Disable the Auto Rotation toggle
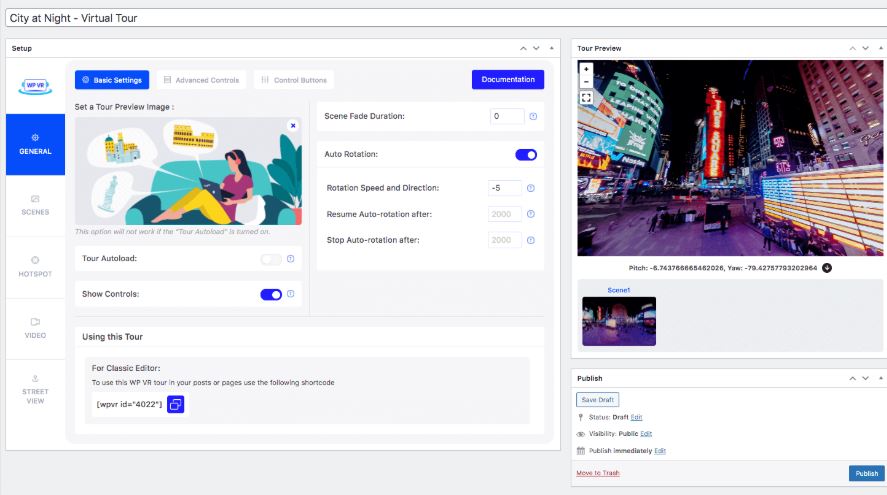This screenshot has height=495, width=887. (526, 155)
